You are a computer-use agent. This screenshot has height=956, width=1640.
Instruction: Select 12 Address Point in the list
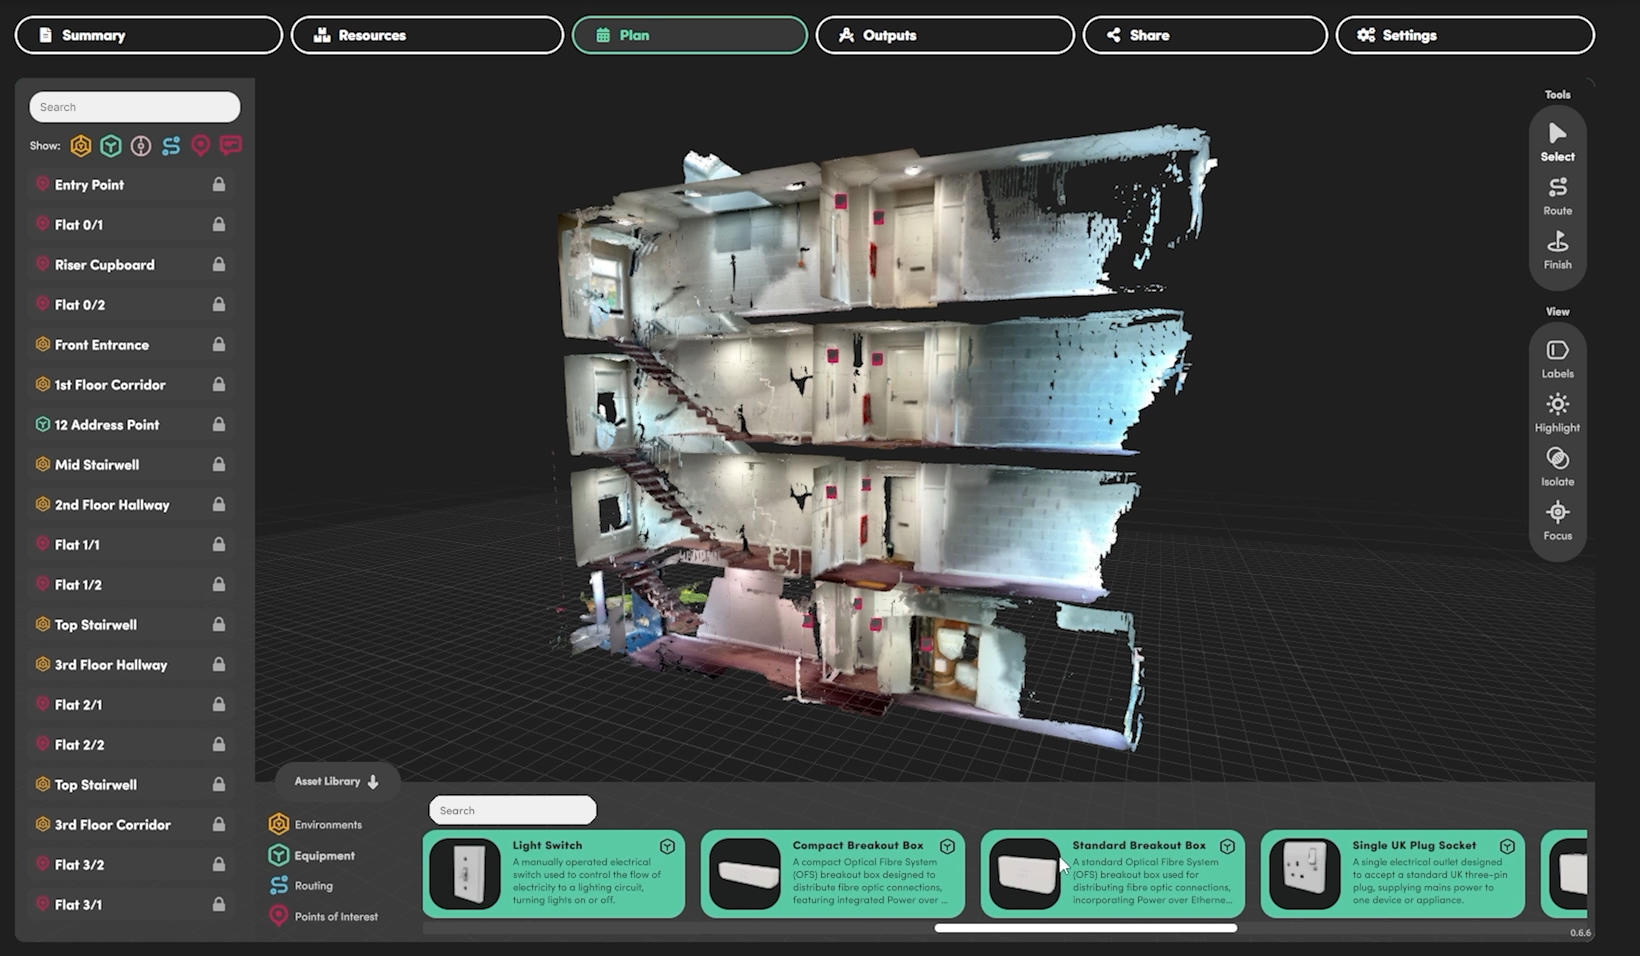106,425
